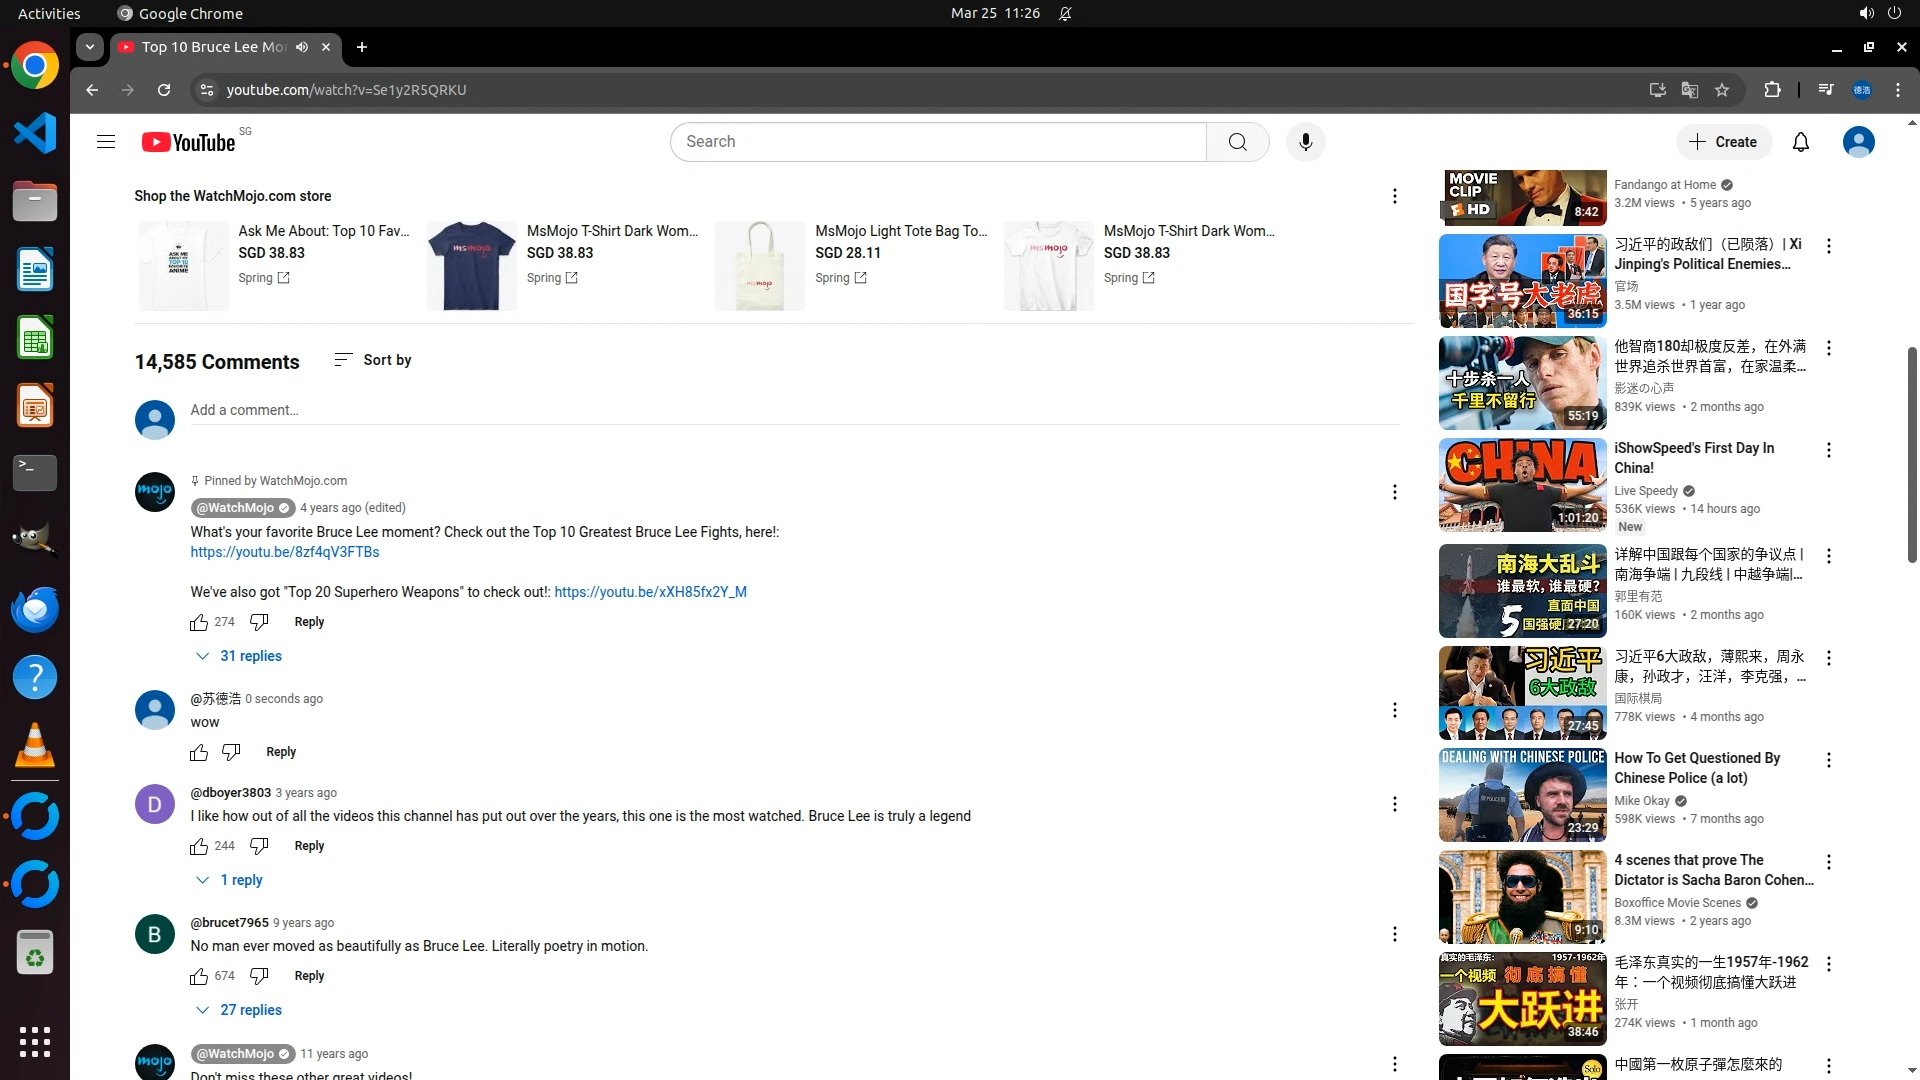Dislike the @brucet7965 comment
Screen dimensions: 1920x1080
(259, 976)
